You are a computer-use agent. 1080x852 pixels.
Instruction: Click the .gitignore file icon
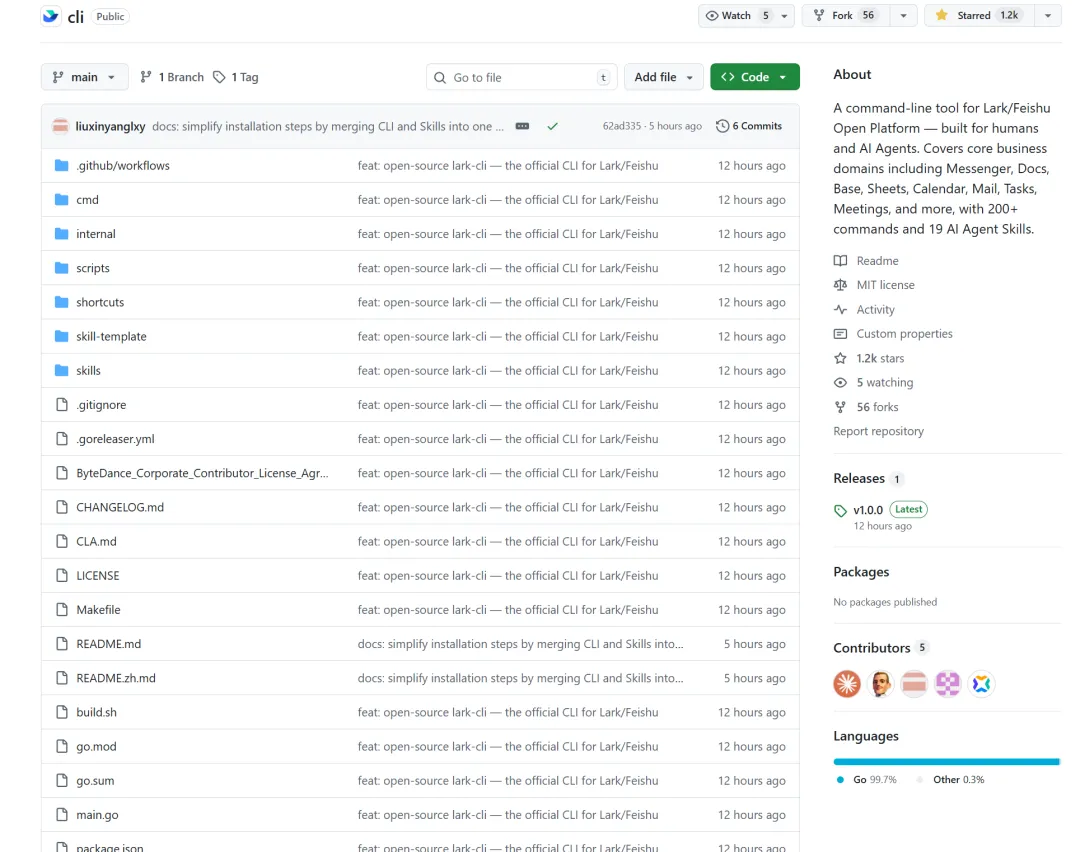(x=62, y=404)
